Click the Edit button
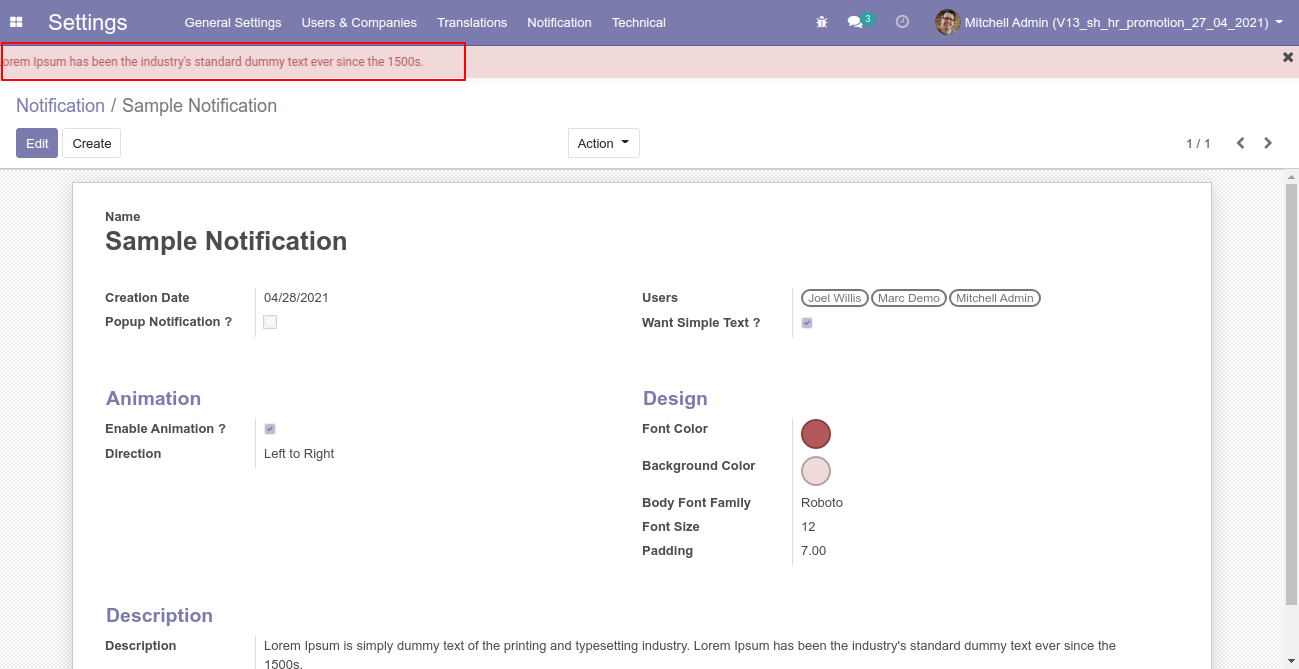 click(37, 143)
